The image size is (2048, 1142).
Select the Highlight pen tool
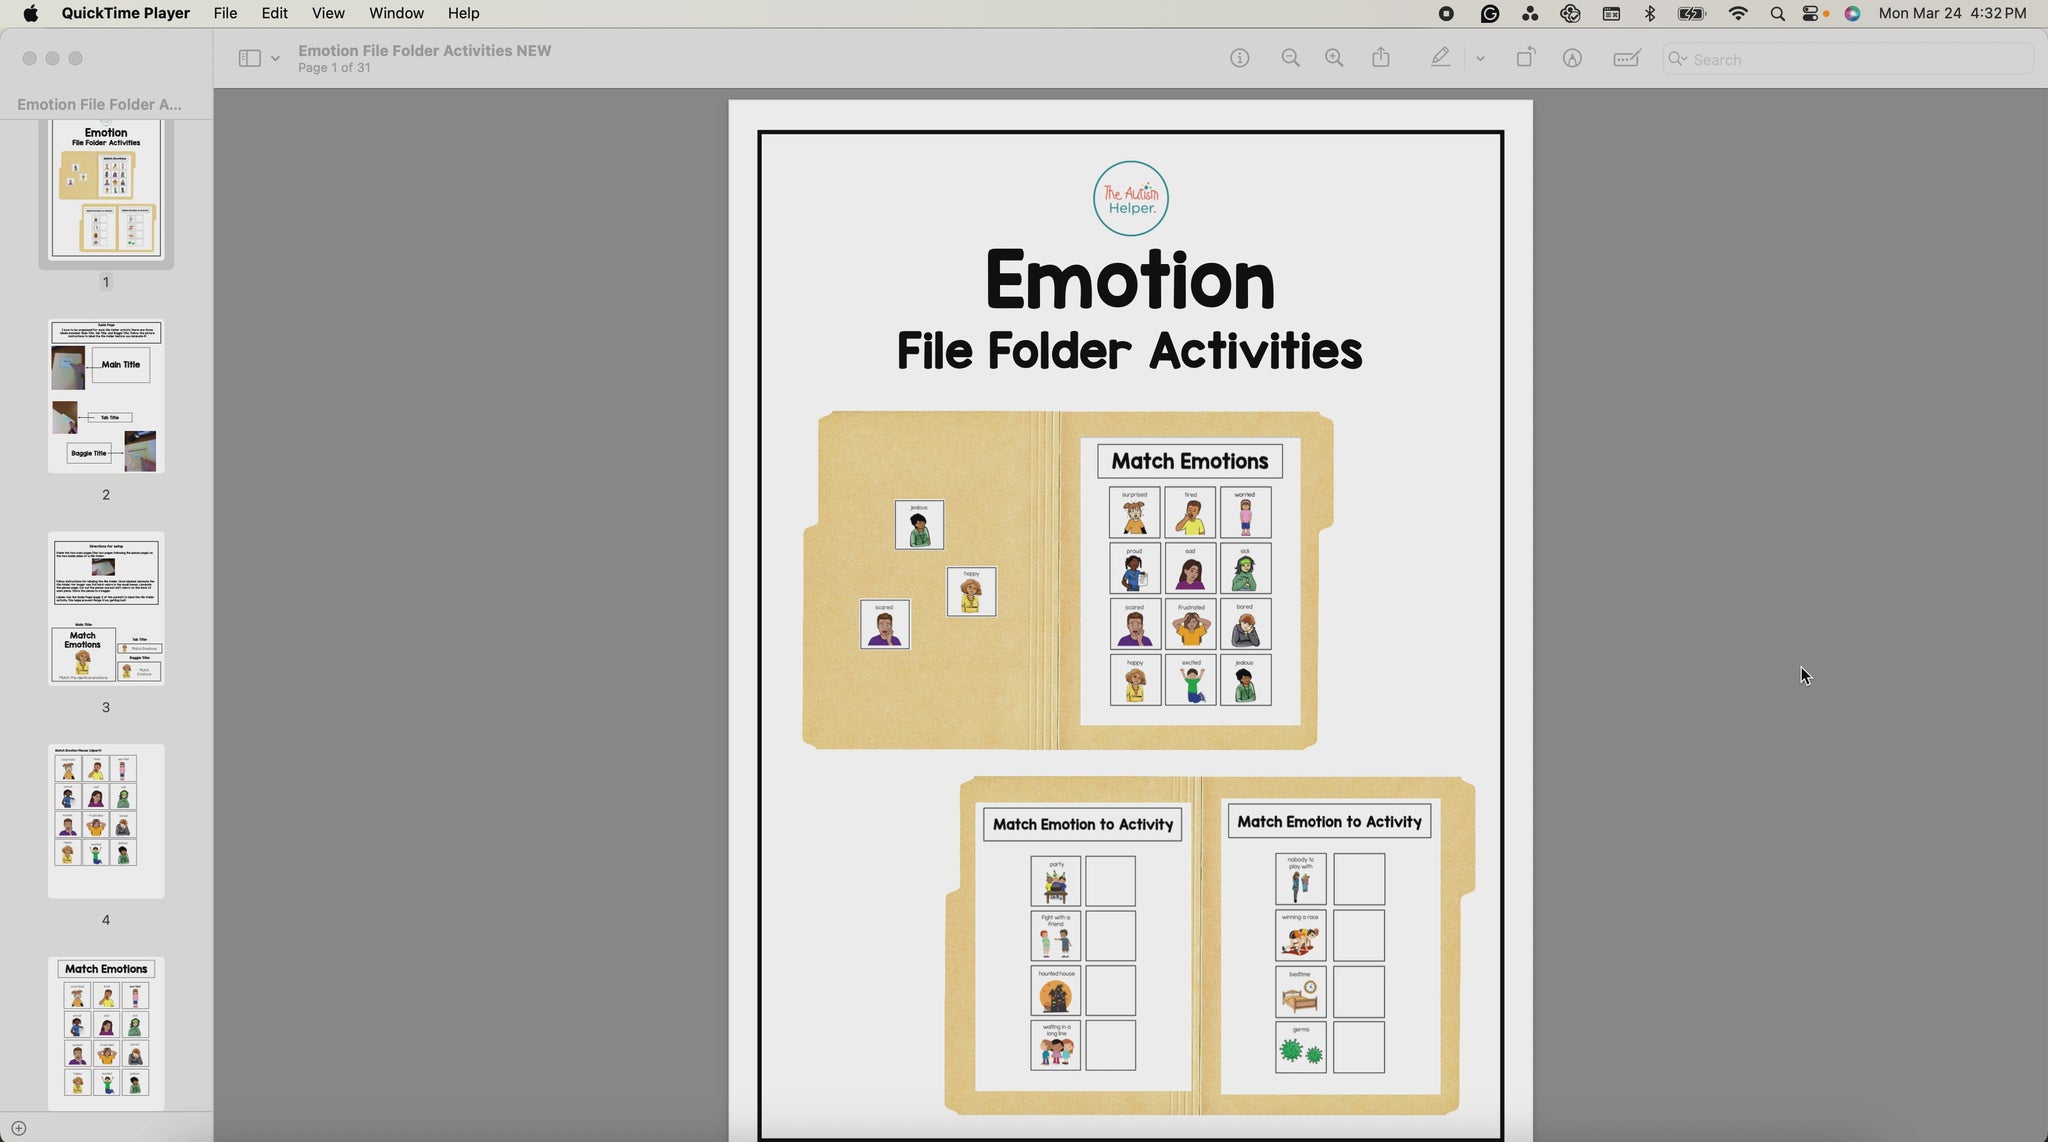click(x=1439, y=58)
